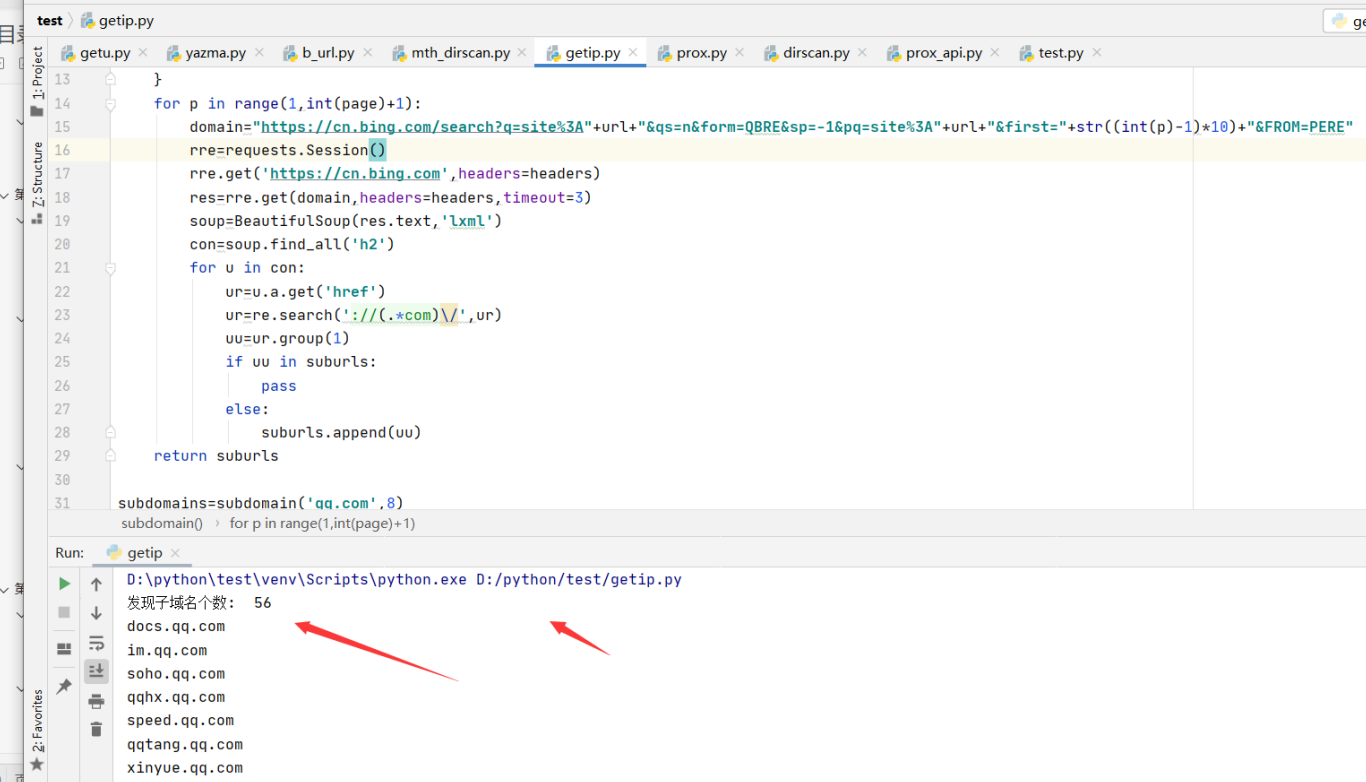Close the mth_dirscan.py tab
This screenshot has width=1366, height=782.
pos(522,52)
